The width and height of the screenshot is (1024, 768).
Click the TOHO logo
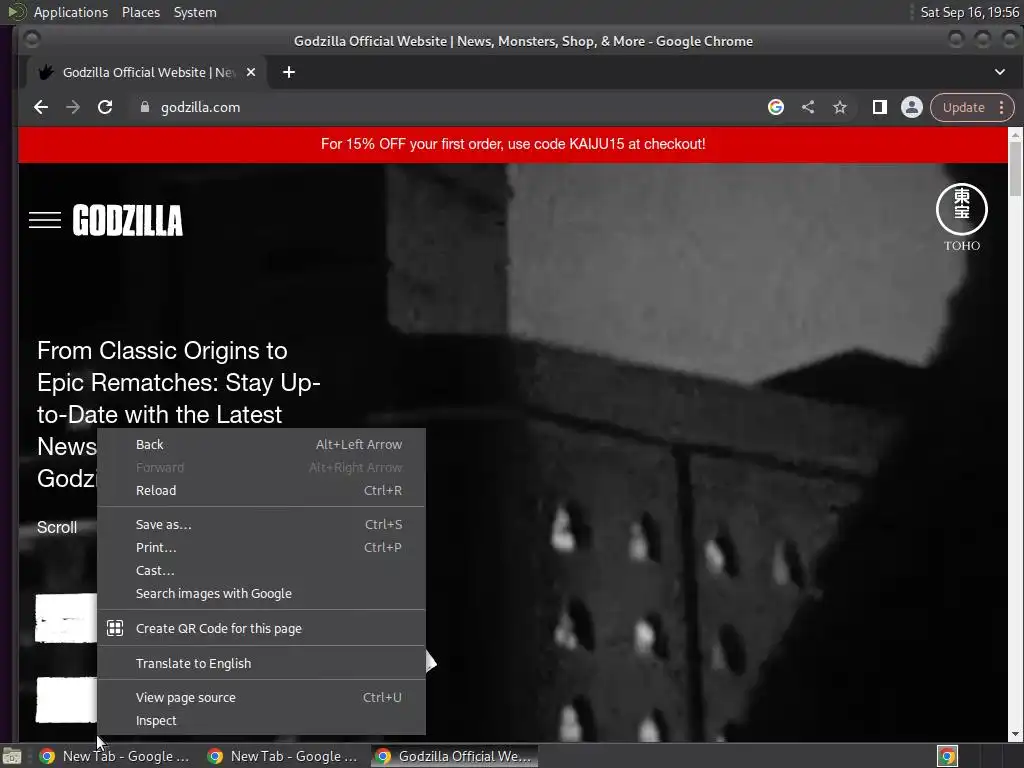pos(961,217)
